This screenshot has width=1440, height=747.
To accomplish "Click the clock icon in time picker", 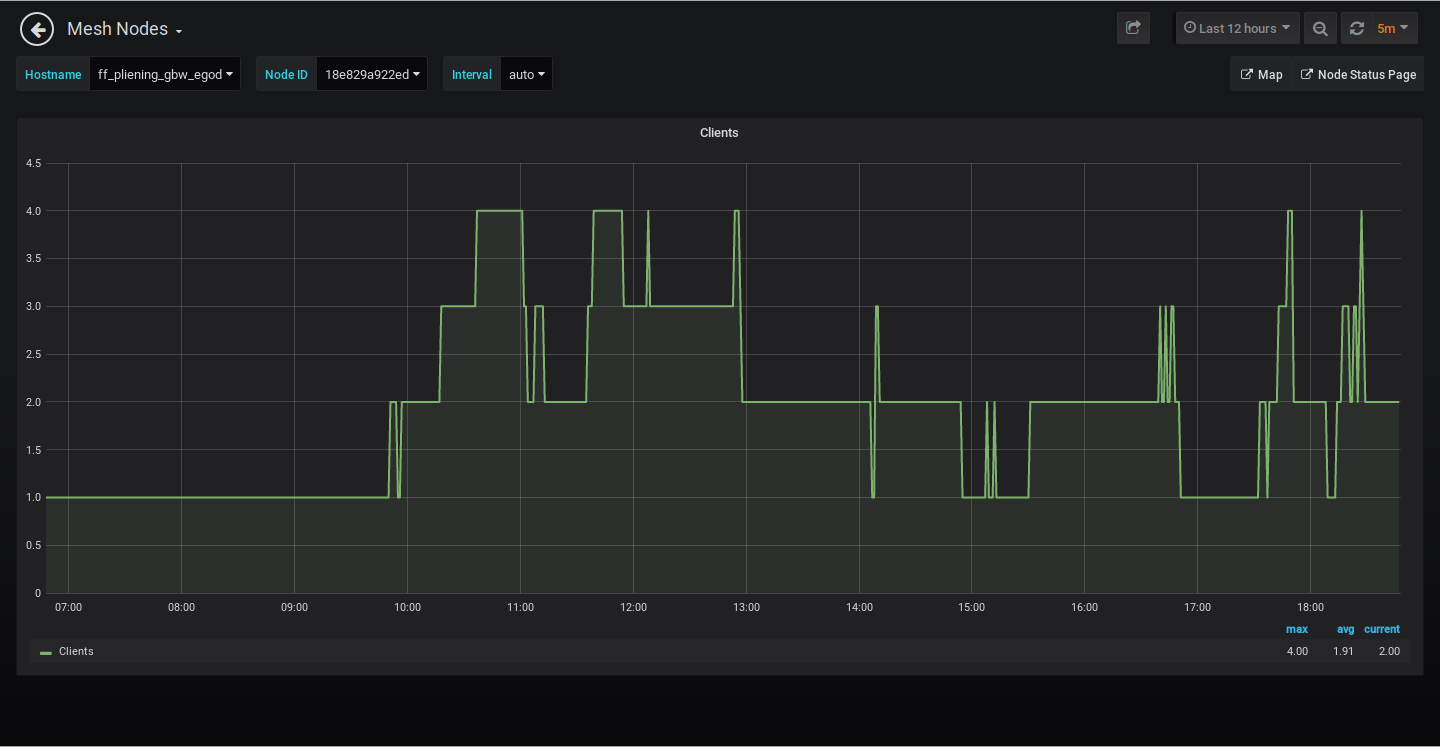I will click(x=1190, y=28).
